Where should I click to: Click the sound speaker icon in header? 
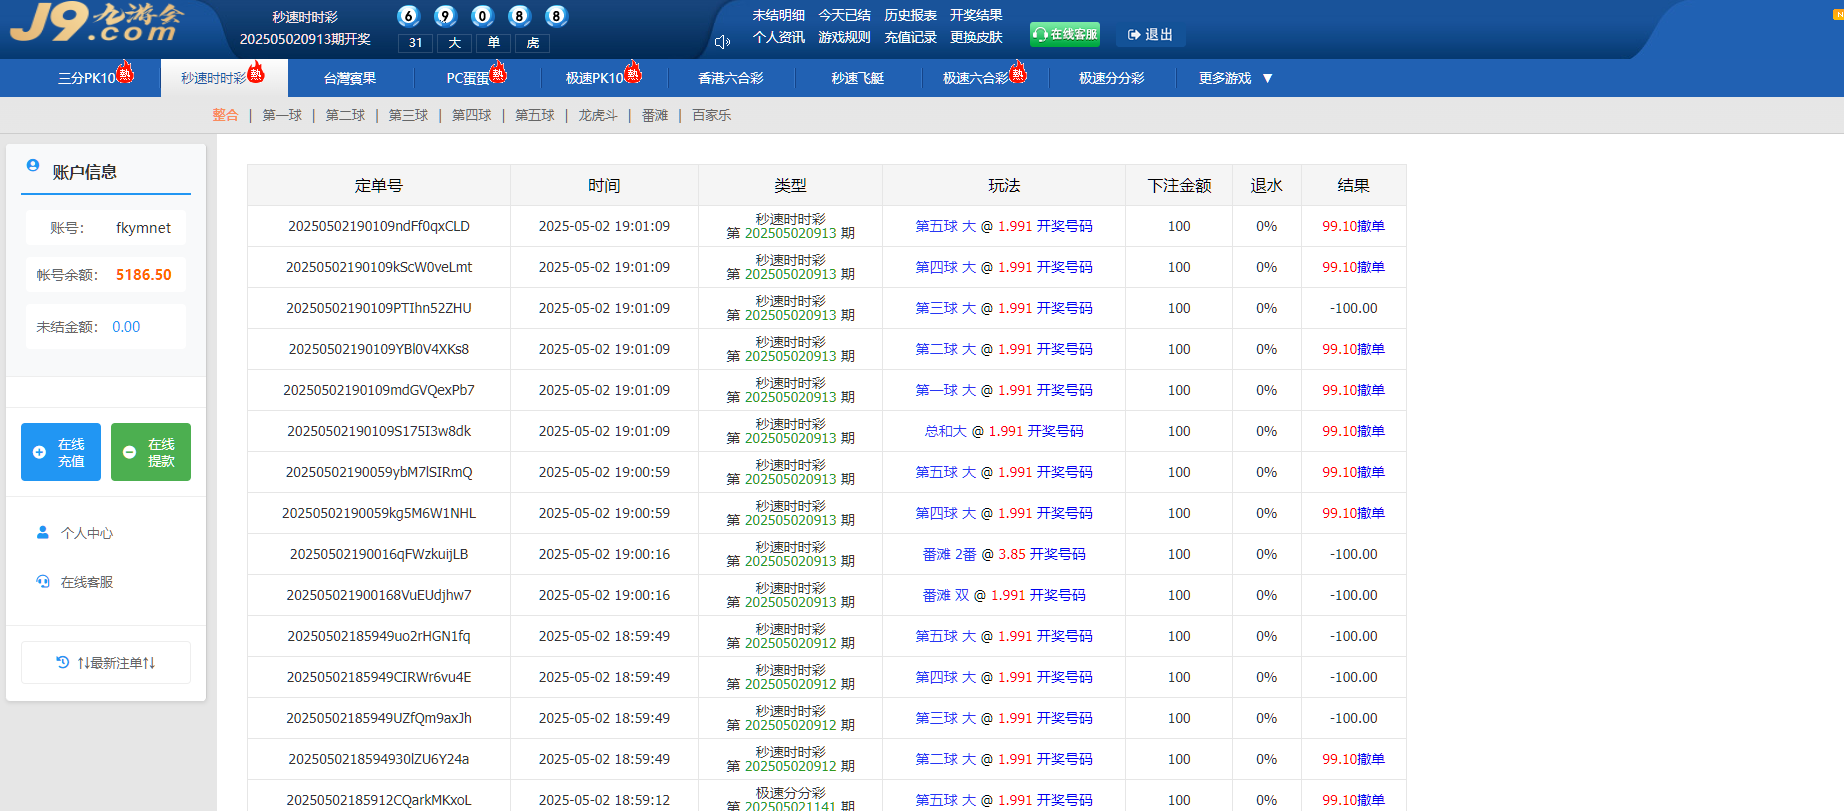pyautogui.click(x=722, y=42)
